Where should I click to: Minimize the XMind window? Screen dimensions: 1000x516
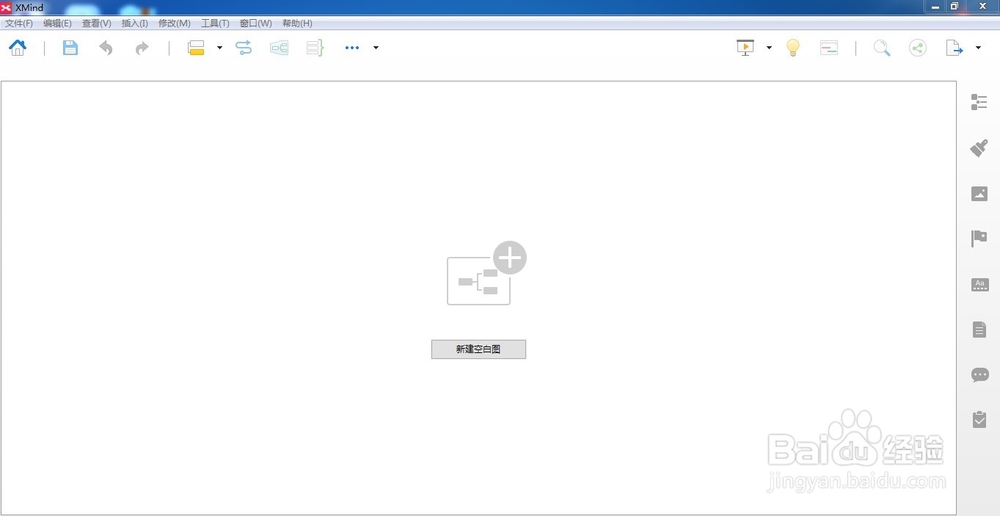tap(935, 6)
